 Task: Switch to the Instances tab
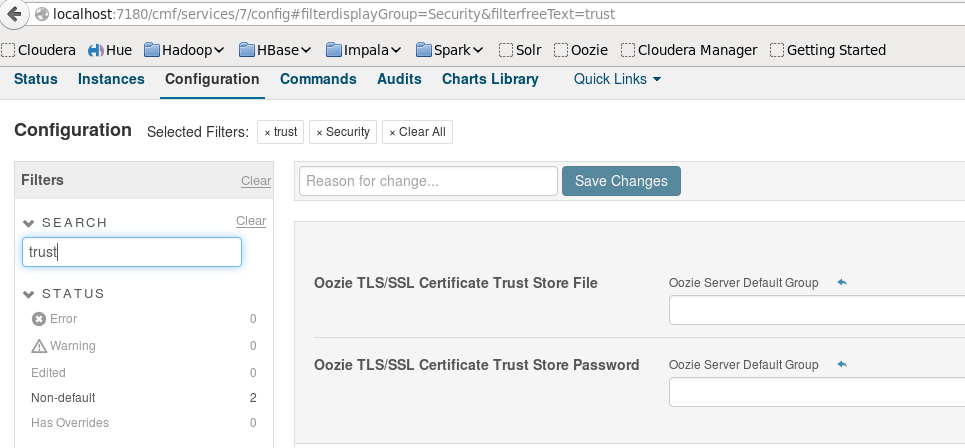[x=111, y=79]
